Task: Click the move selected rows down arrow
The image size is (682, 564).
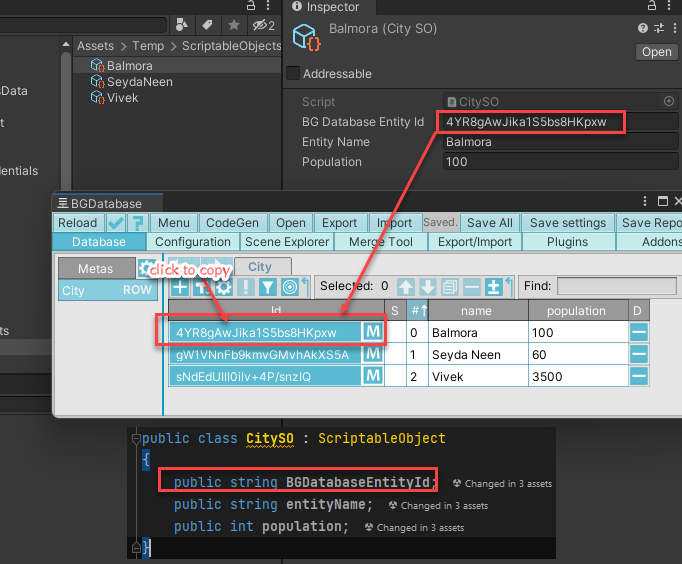Action: click(x=428, y=287)
